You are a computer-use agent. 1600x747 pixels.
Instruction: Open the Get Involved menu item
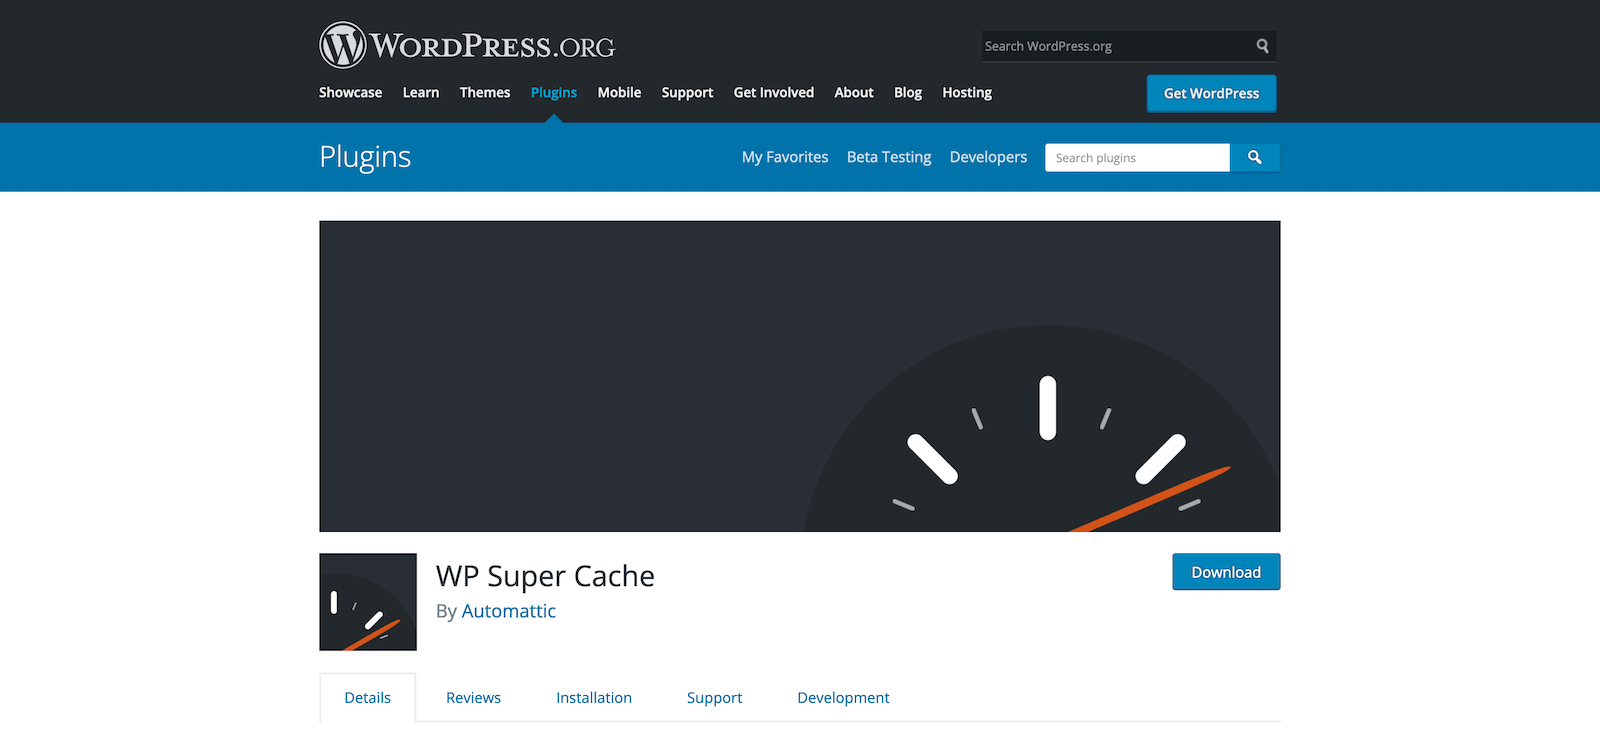click(x=774, y=92)
